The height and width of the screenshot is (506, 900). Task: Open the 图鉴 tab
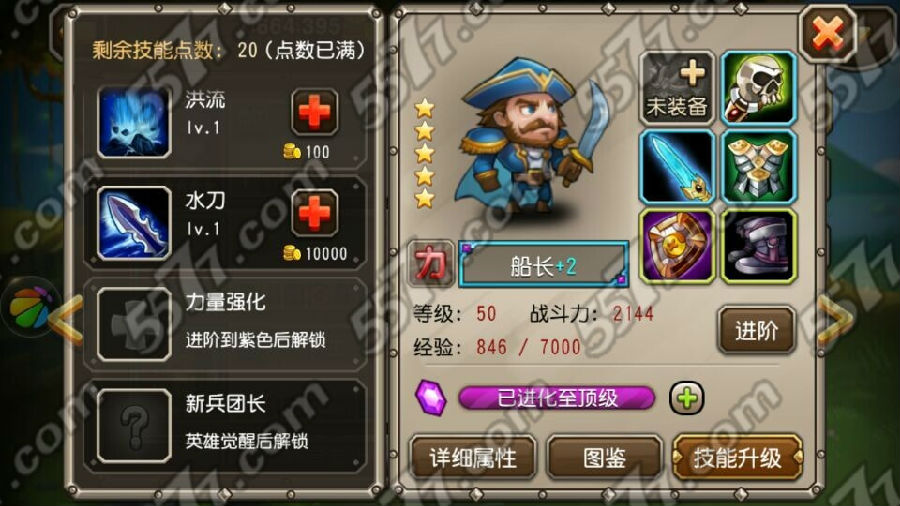pos(604,458)
